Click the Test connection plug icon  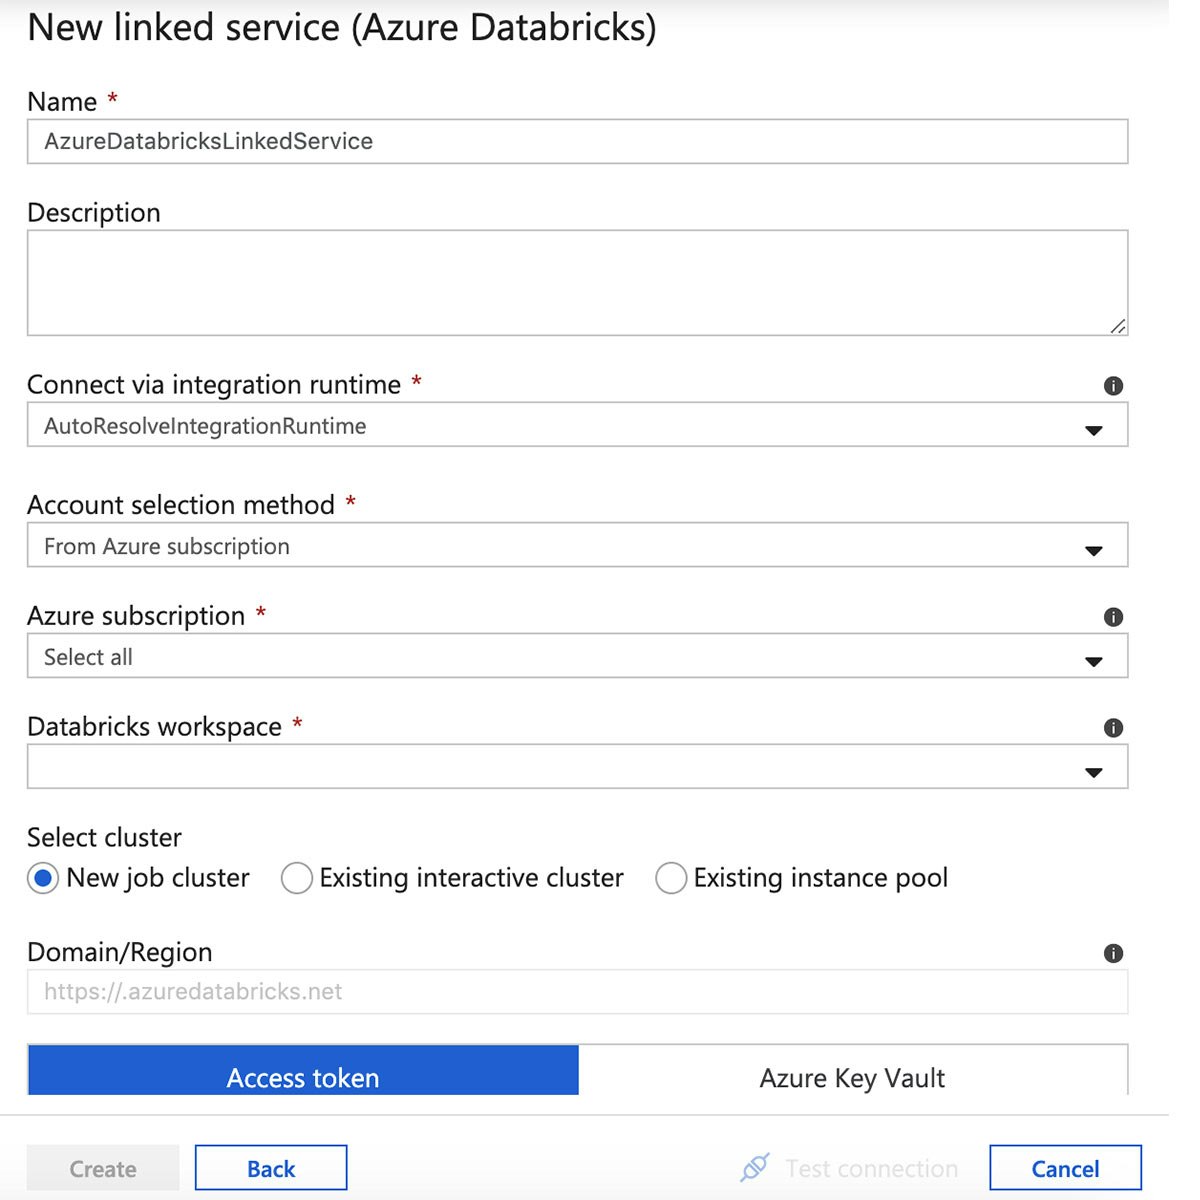[x=755, y=1167]
